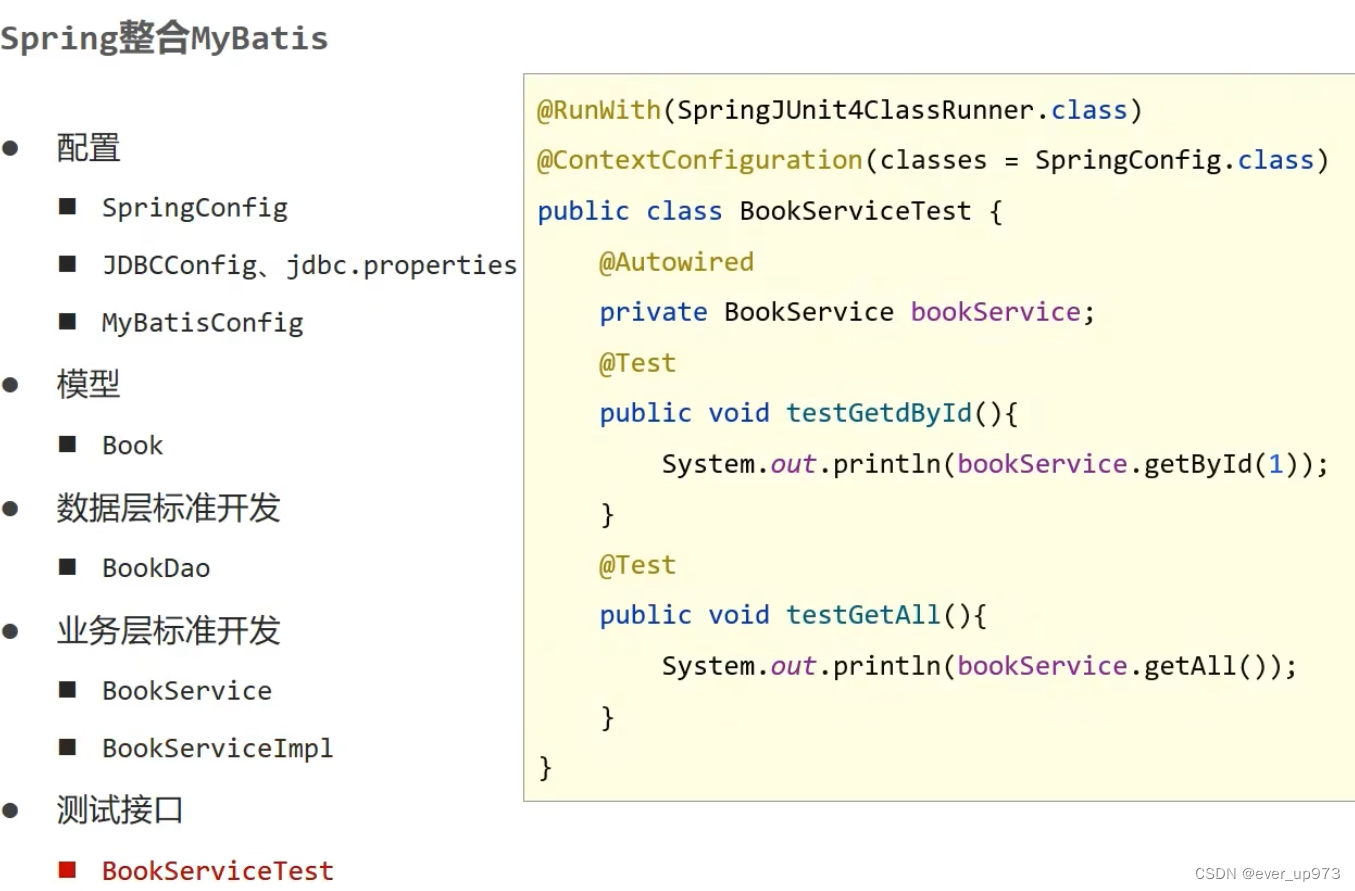This screenshot has width=1355, height=891.
Task: Select the "配置" bullet heading
Action: click(x=88, y=148)
